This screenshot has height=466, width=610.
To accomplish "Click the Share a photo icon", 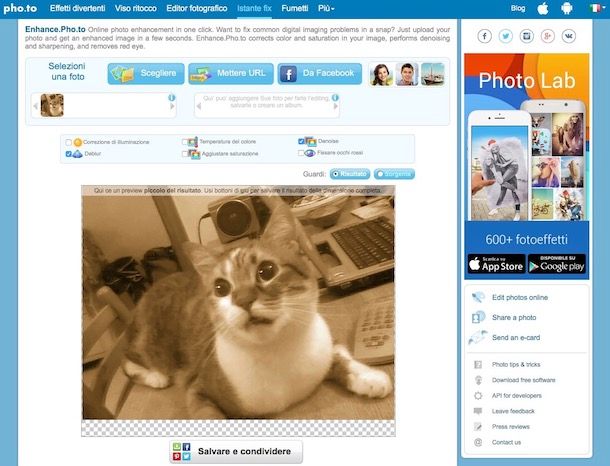I will (x=478, y=317).
